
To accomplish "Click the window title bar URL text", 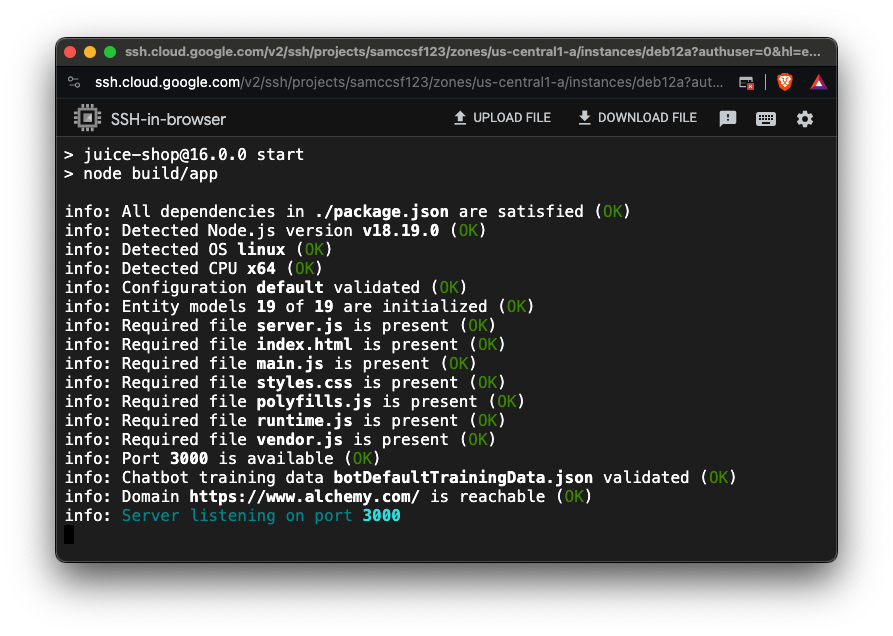I will (x=473, y=52).
